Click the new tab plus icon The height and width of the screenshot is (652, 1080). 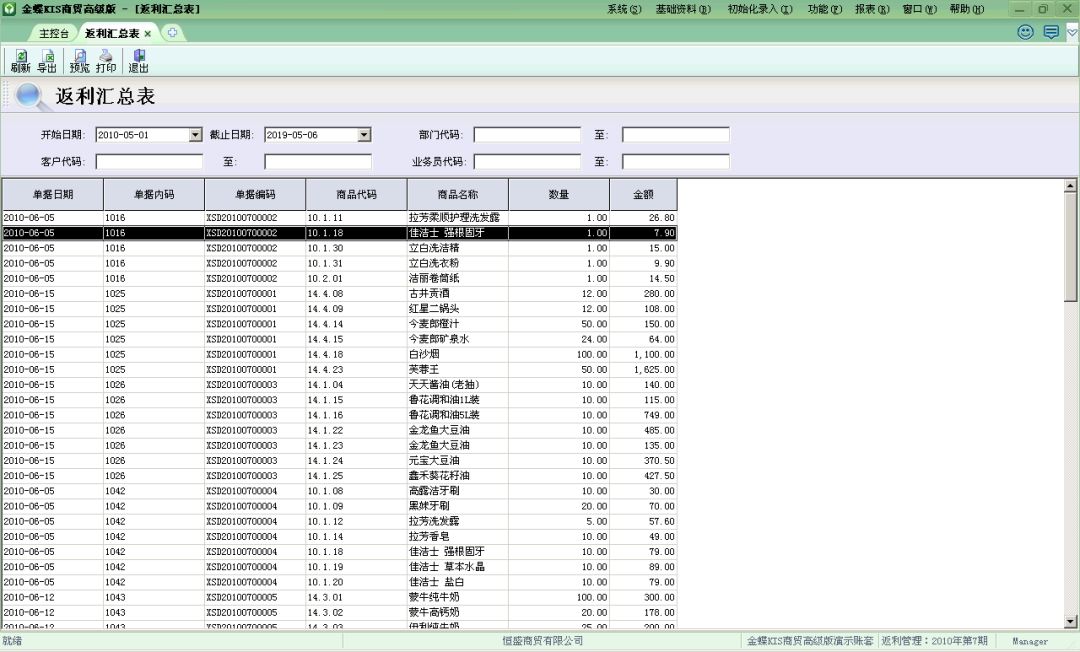click(x=172, y=32)
